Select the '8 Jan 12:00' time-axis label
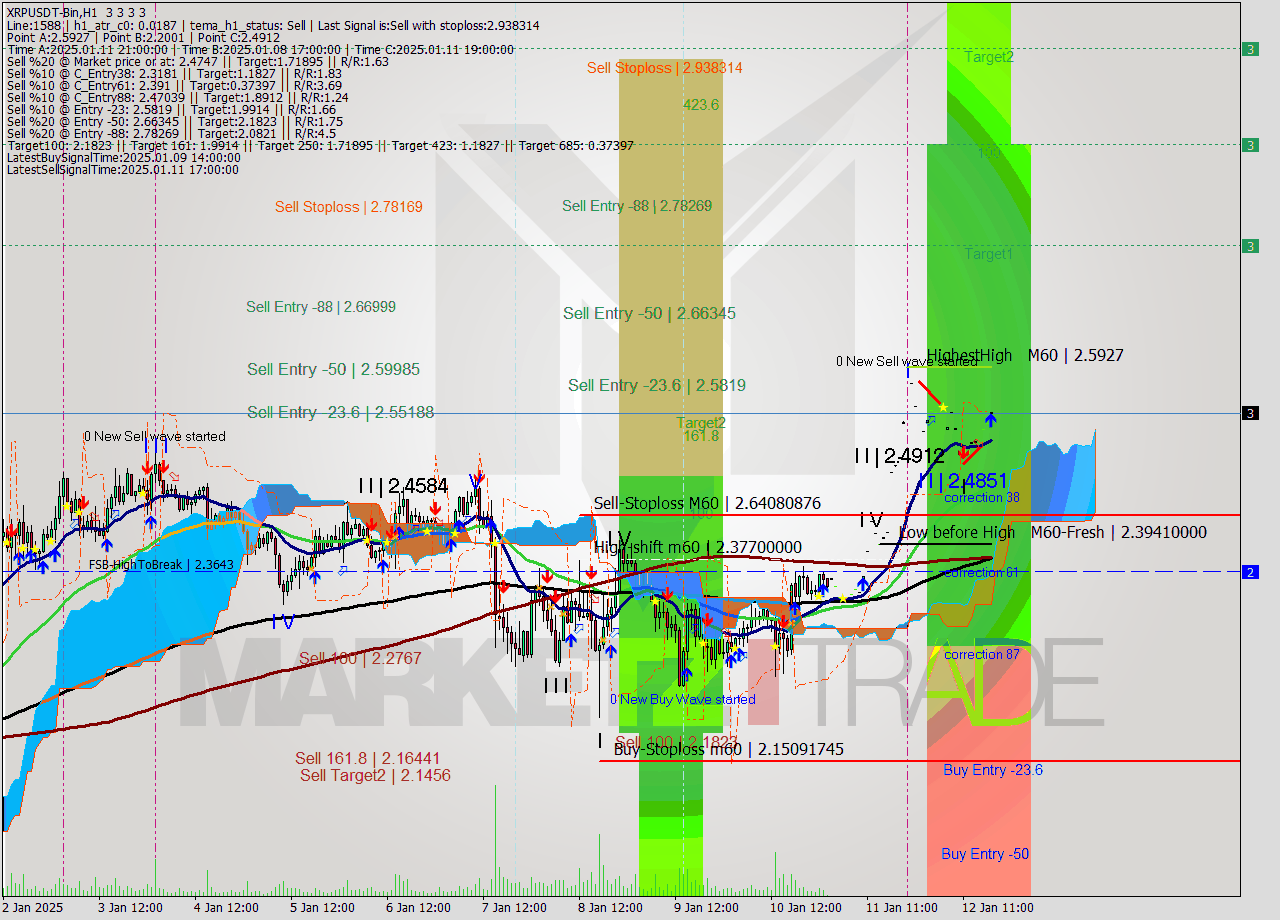1280x920 pixels. (610, 907)
